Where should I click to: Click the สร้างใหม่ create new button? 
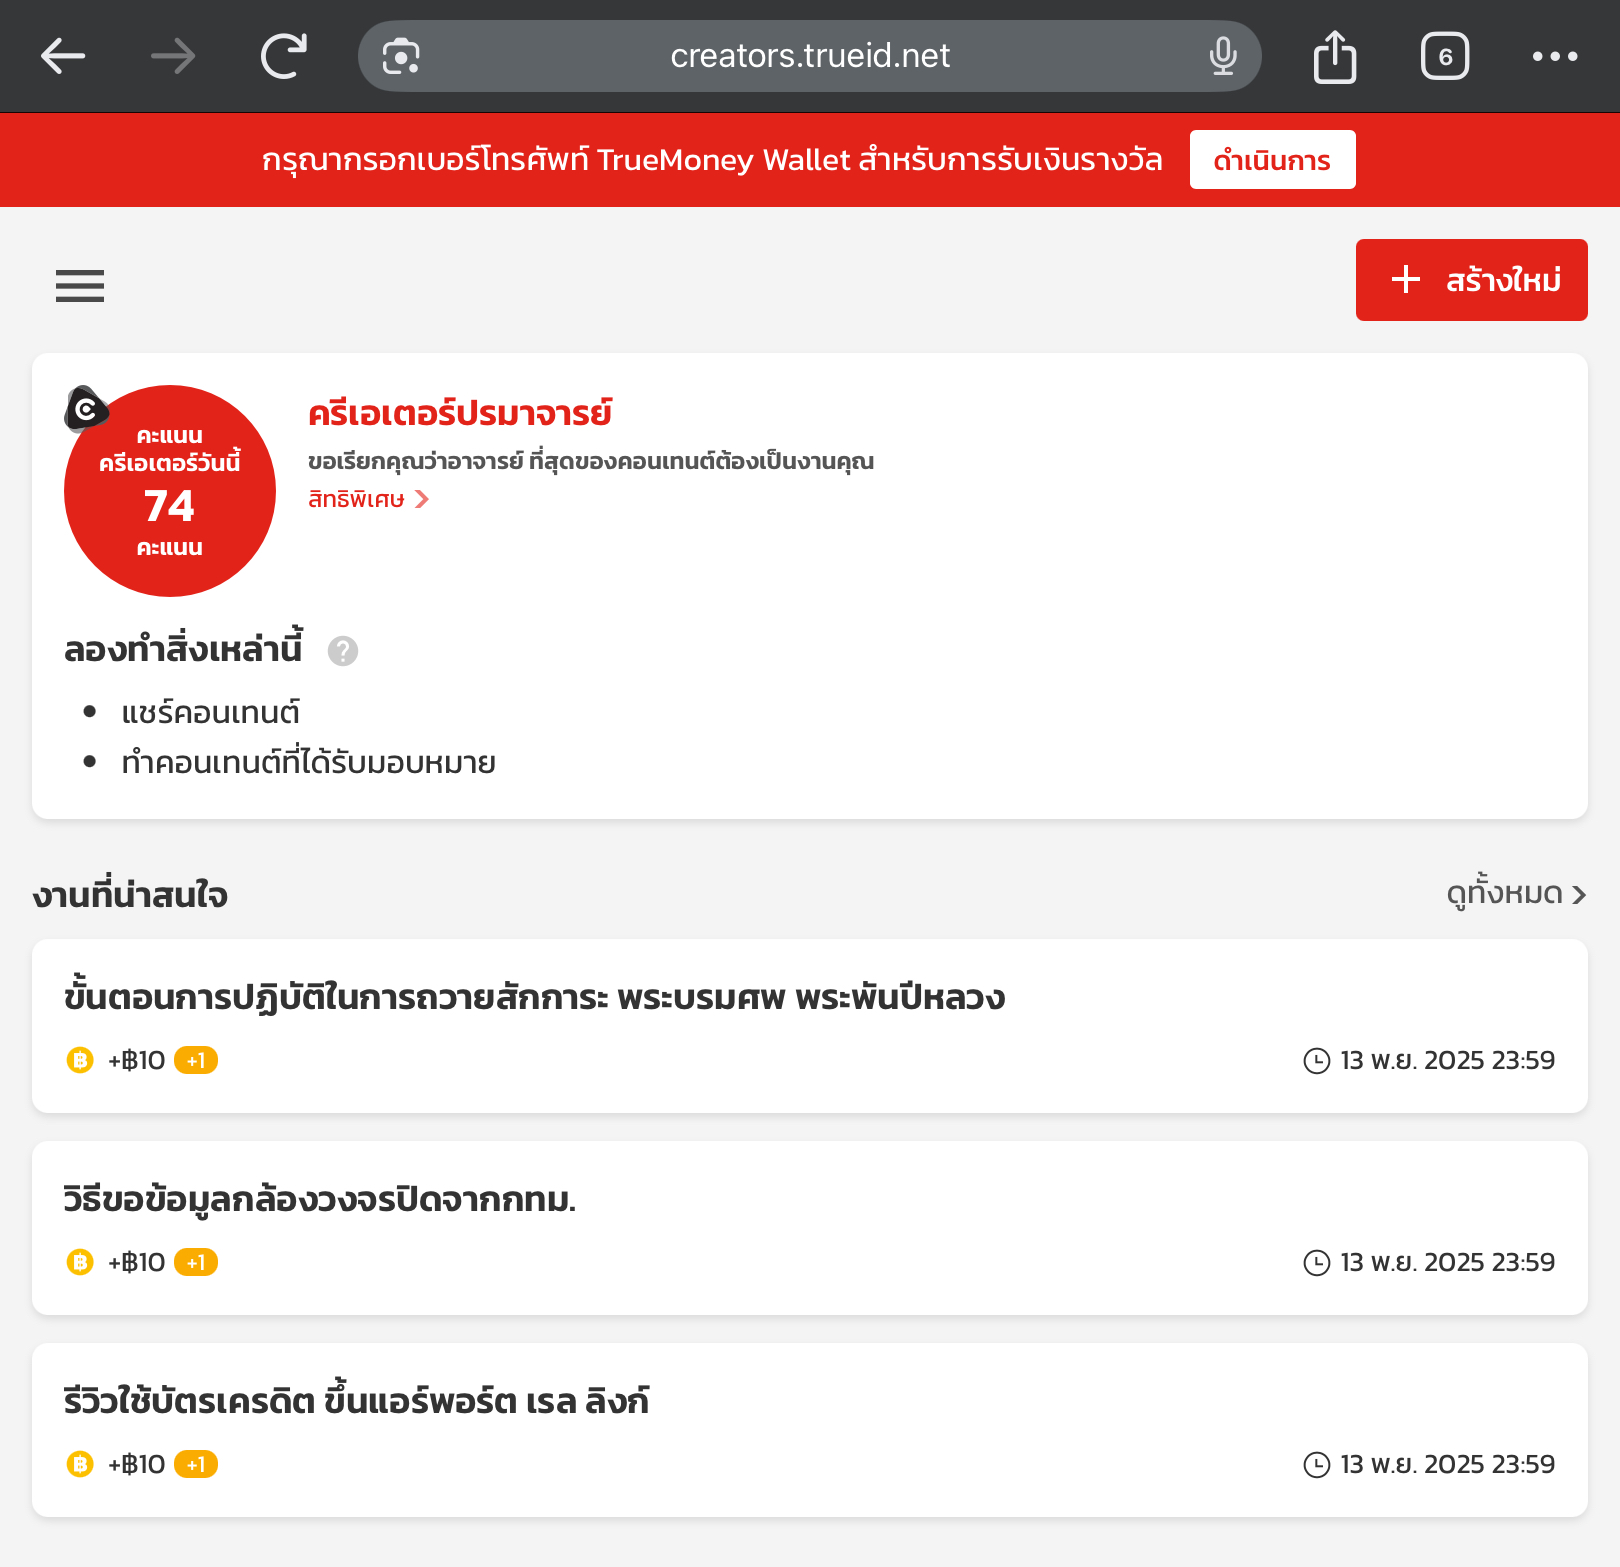tap(1472, 280)
